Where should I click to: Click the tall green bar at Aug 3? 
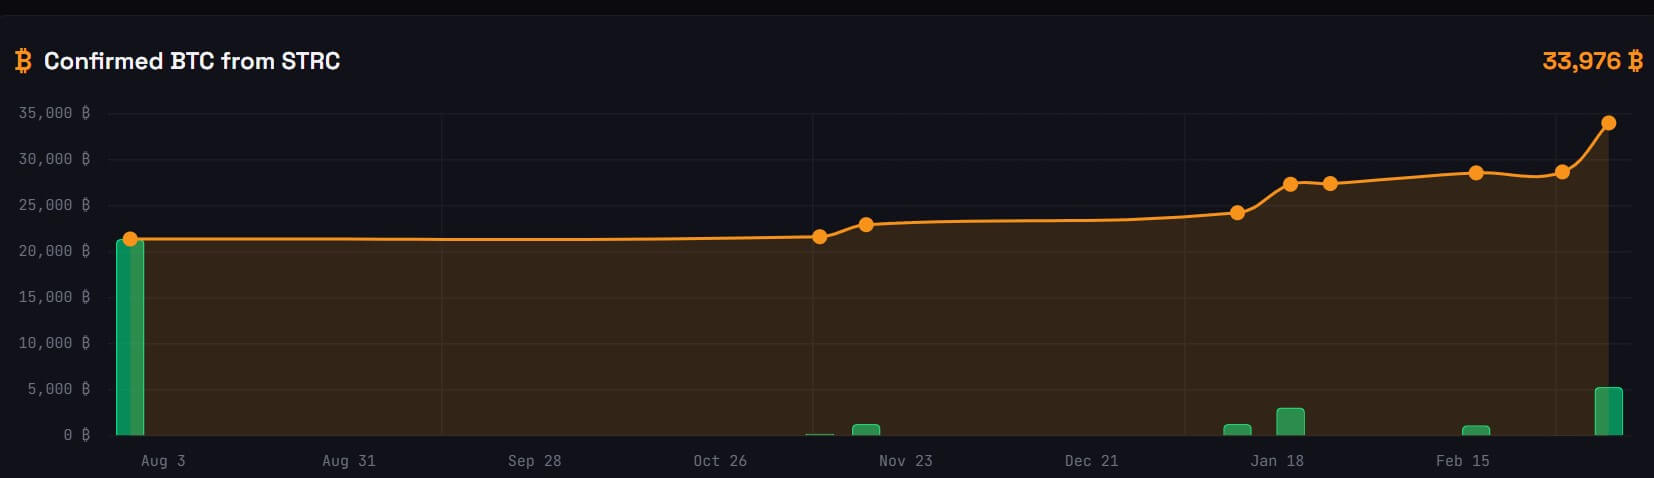(x=130, y=338)
